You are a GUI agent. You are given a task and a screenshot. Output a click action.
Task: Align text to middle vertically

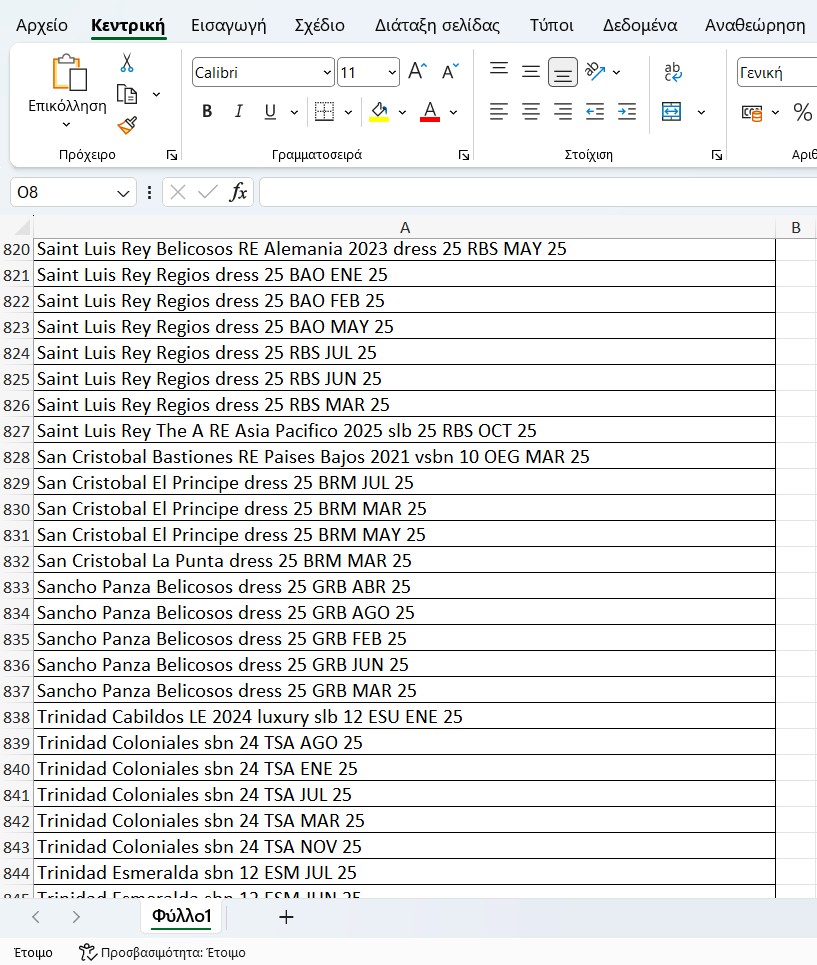pos(530,72)
